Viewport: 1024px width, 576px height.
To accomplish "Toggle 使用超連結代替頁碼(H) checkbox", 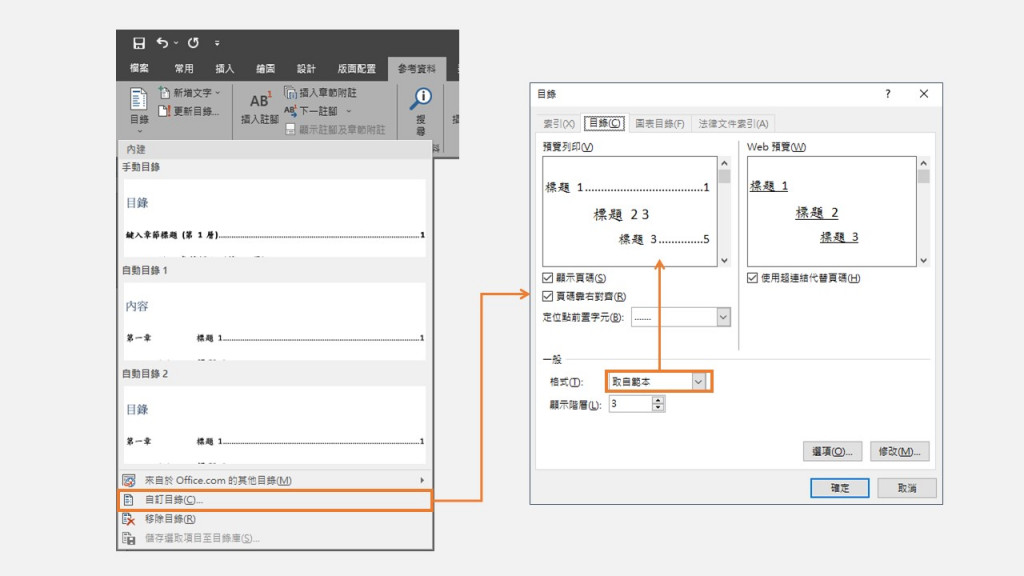I will point(752,278).
